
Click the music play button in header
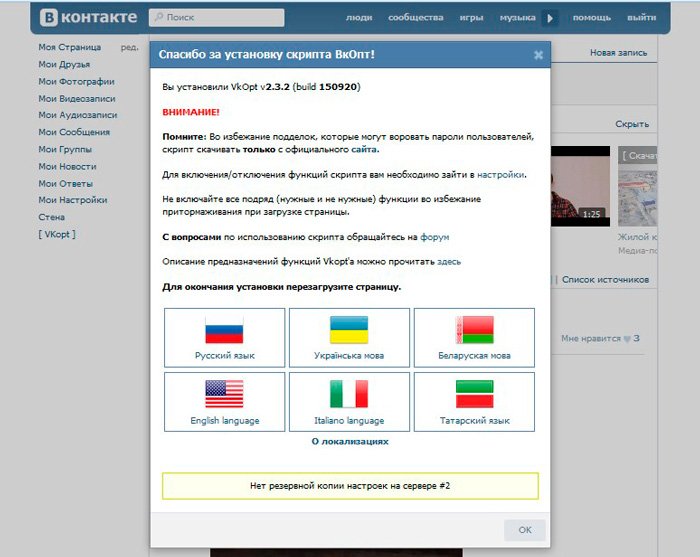click(550, 18)
